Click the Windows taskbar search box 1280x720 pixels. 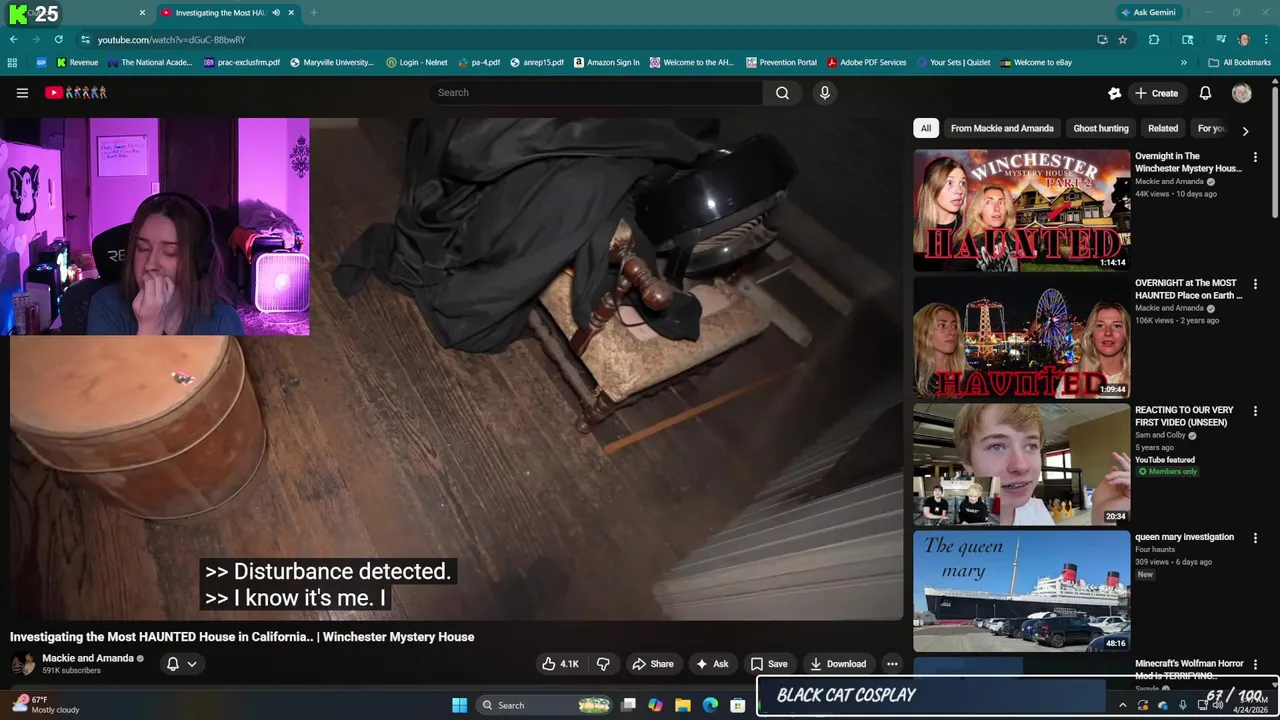543,705
